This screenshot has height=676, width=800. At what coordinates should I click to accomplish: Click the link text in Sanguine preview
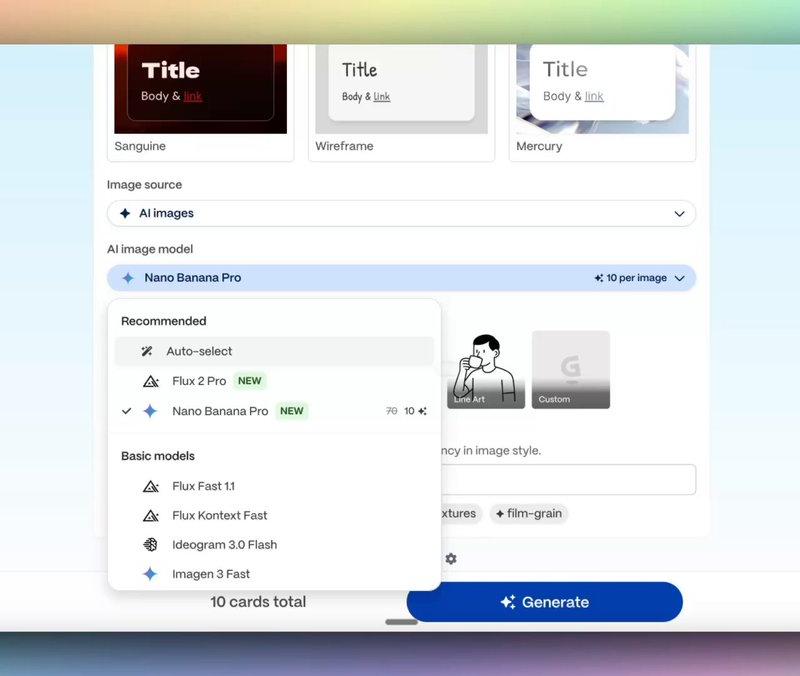pyautogui.click(x=193, y=96)
